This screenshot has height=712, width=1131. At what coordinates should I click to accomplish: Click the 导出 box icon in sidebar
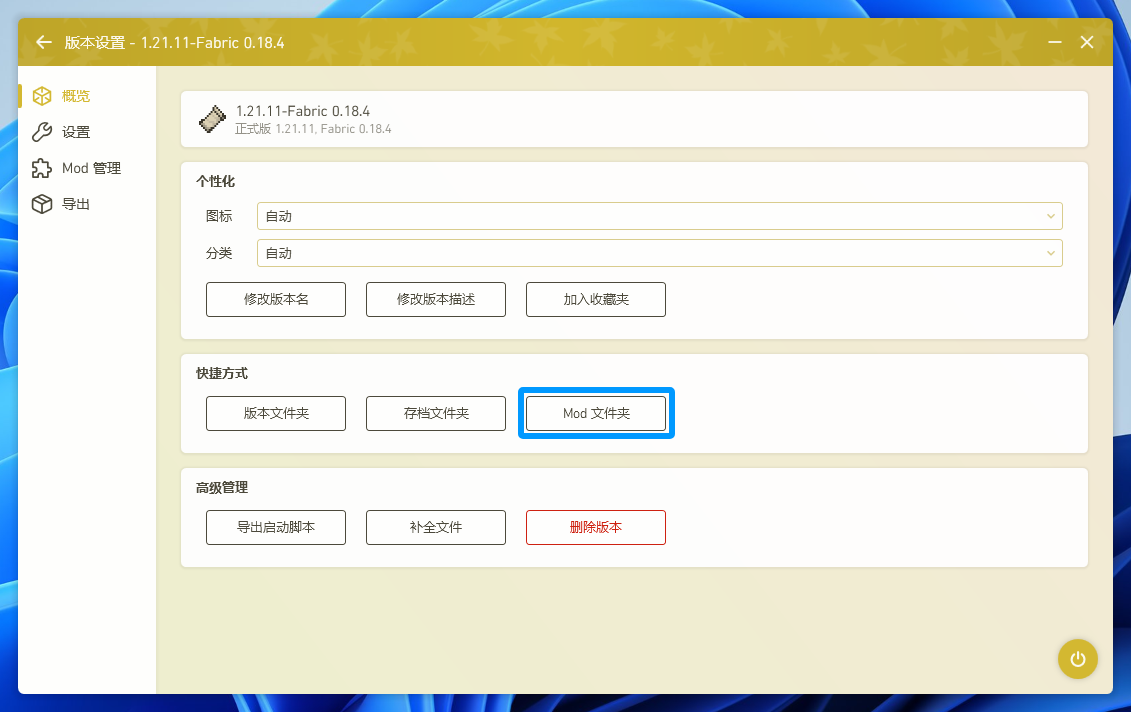pyautogui.click(x=42, y=204)
